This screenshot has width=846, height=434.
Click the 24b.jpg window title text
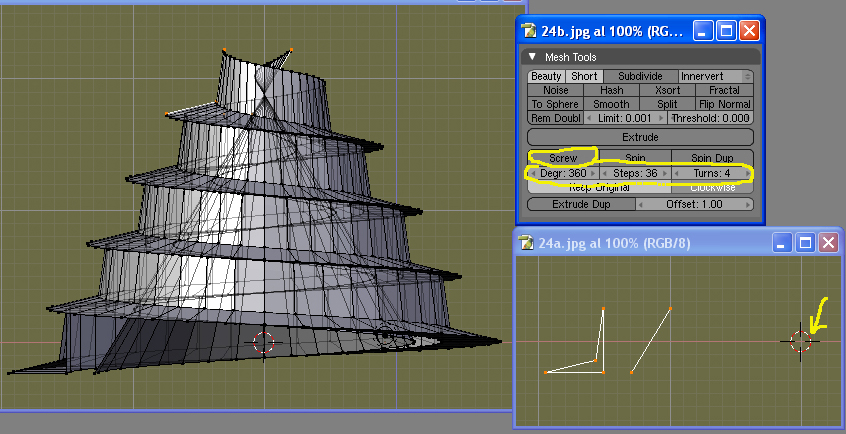pyautogui.click(x=612, y=31)
